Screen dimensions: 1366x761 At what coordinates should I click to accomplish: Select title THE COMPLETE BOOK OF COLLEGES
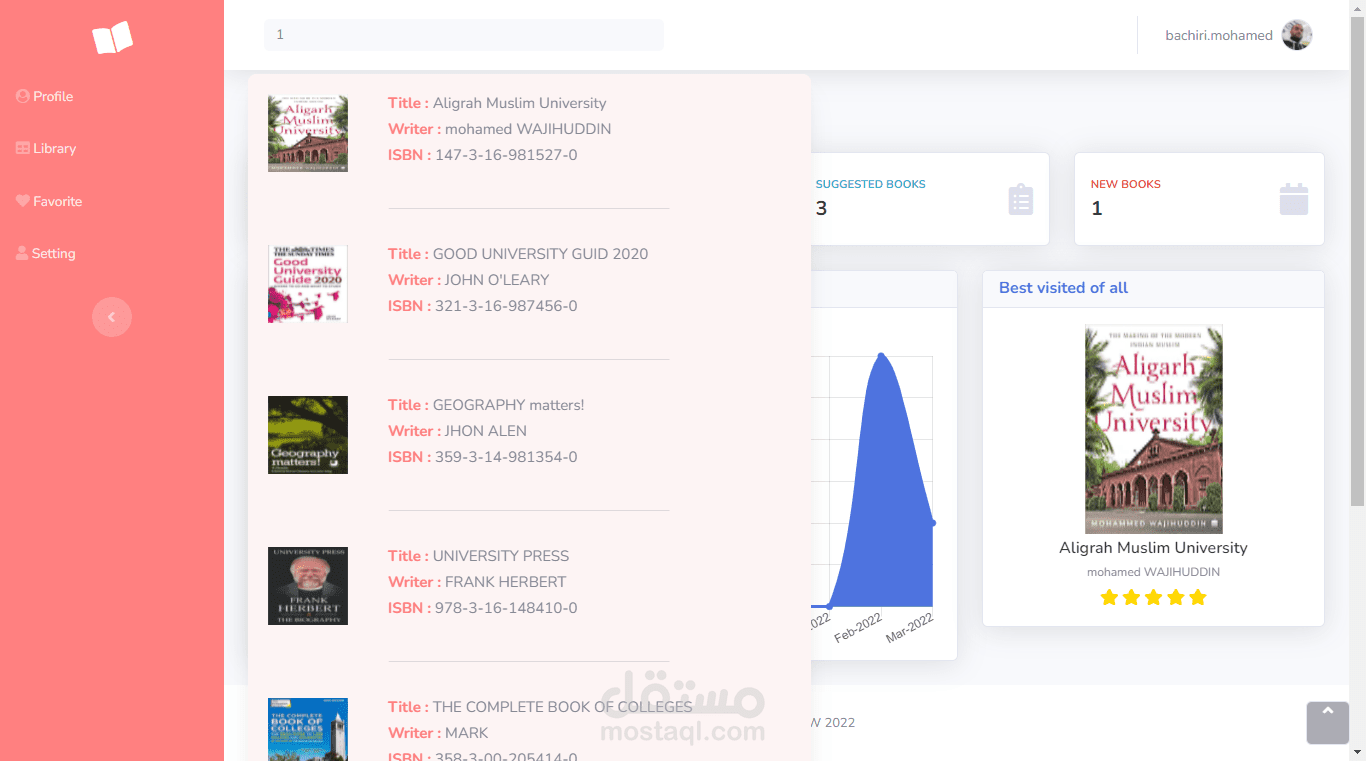click(x=562, y=707)
